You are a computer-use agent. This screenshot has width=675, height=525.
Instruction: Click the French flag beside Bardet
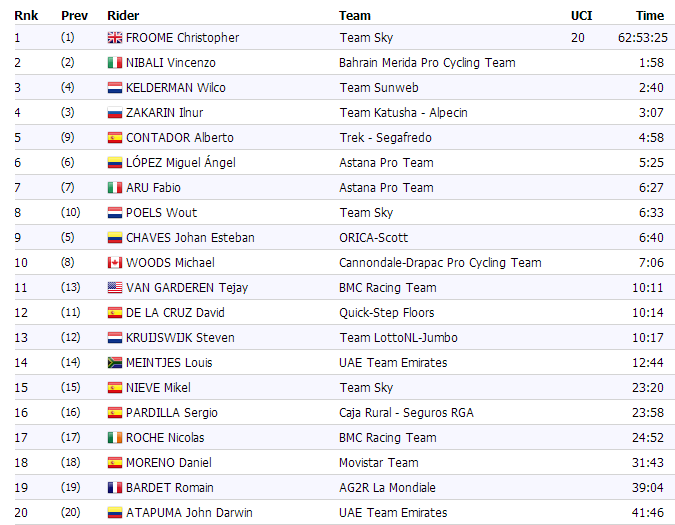(115, 488)
